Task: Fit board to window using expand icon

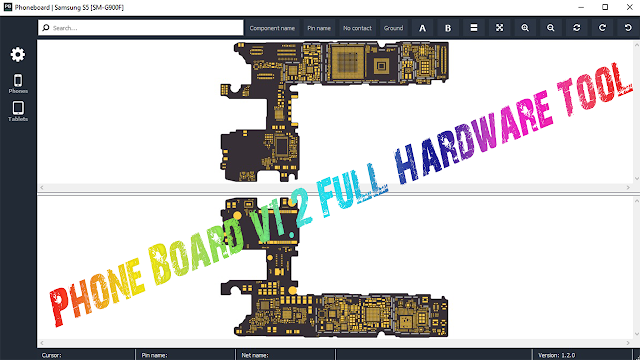Action: [499, 28]
